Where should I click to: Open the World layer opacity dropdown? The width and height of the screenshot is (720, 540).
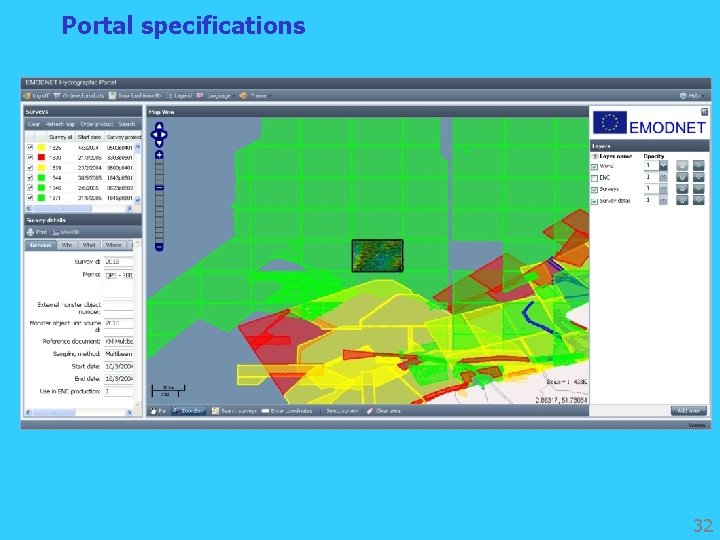coord(663,166)
